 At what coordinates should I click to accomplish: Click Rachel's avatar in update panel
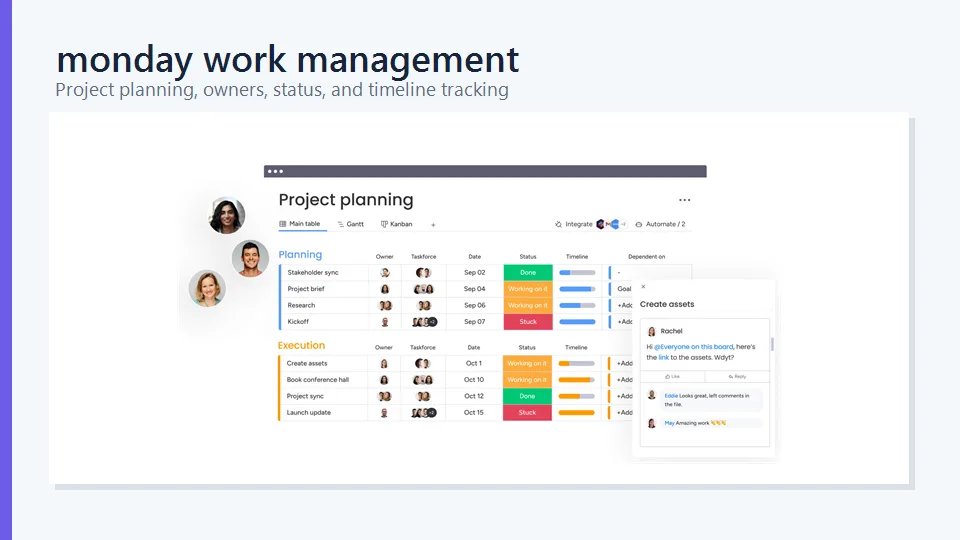[x=651, y=331]
